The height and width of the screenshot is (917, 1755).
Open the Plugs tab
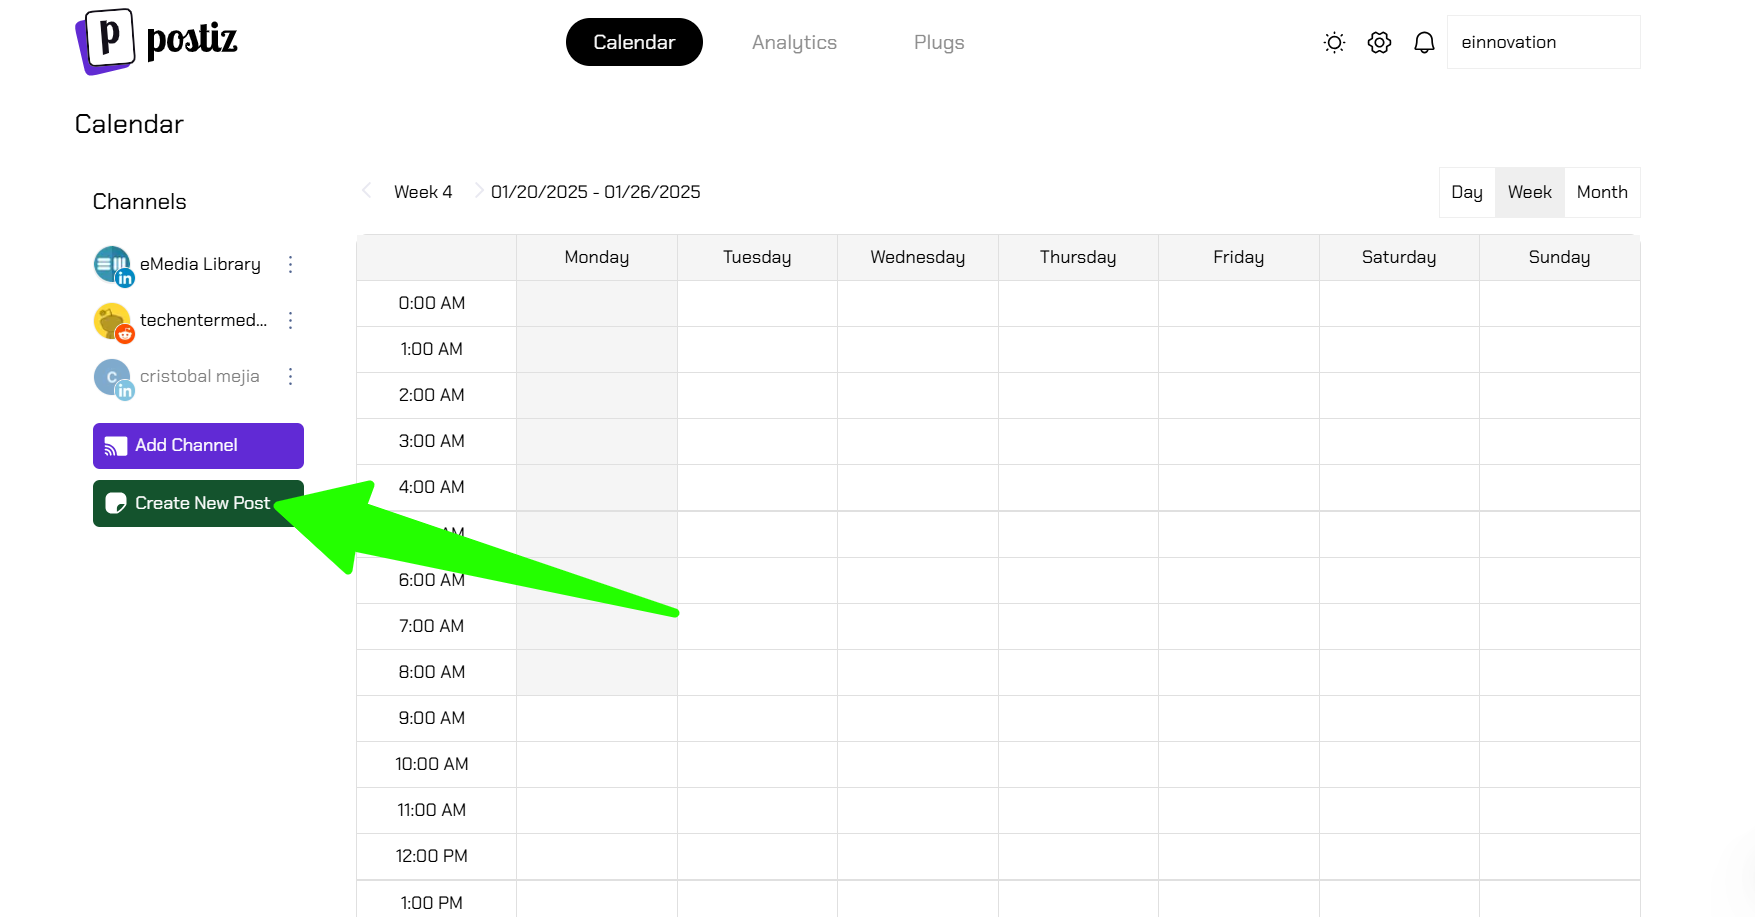(939, 42)
